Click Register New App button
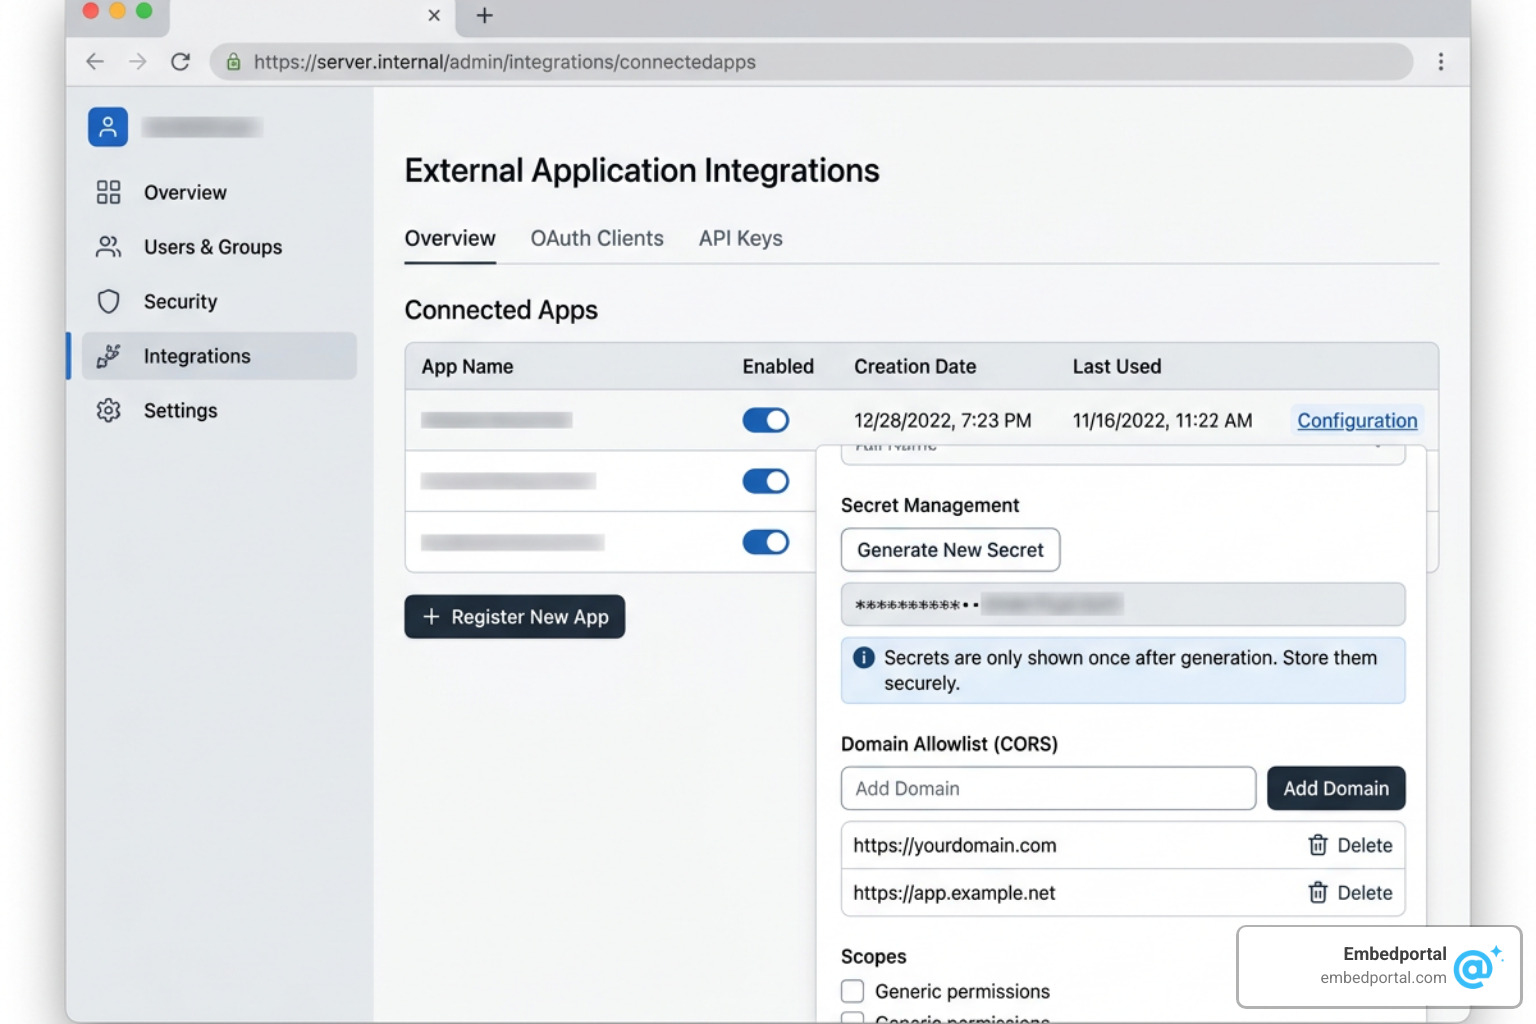The height and width of the screenshot is (1024, 1536). [515, 617]
